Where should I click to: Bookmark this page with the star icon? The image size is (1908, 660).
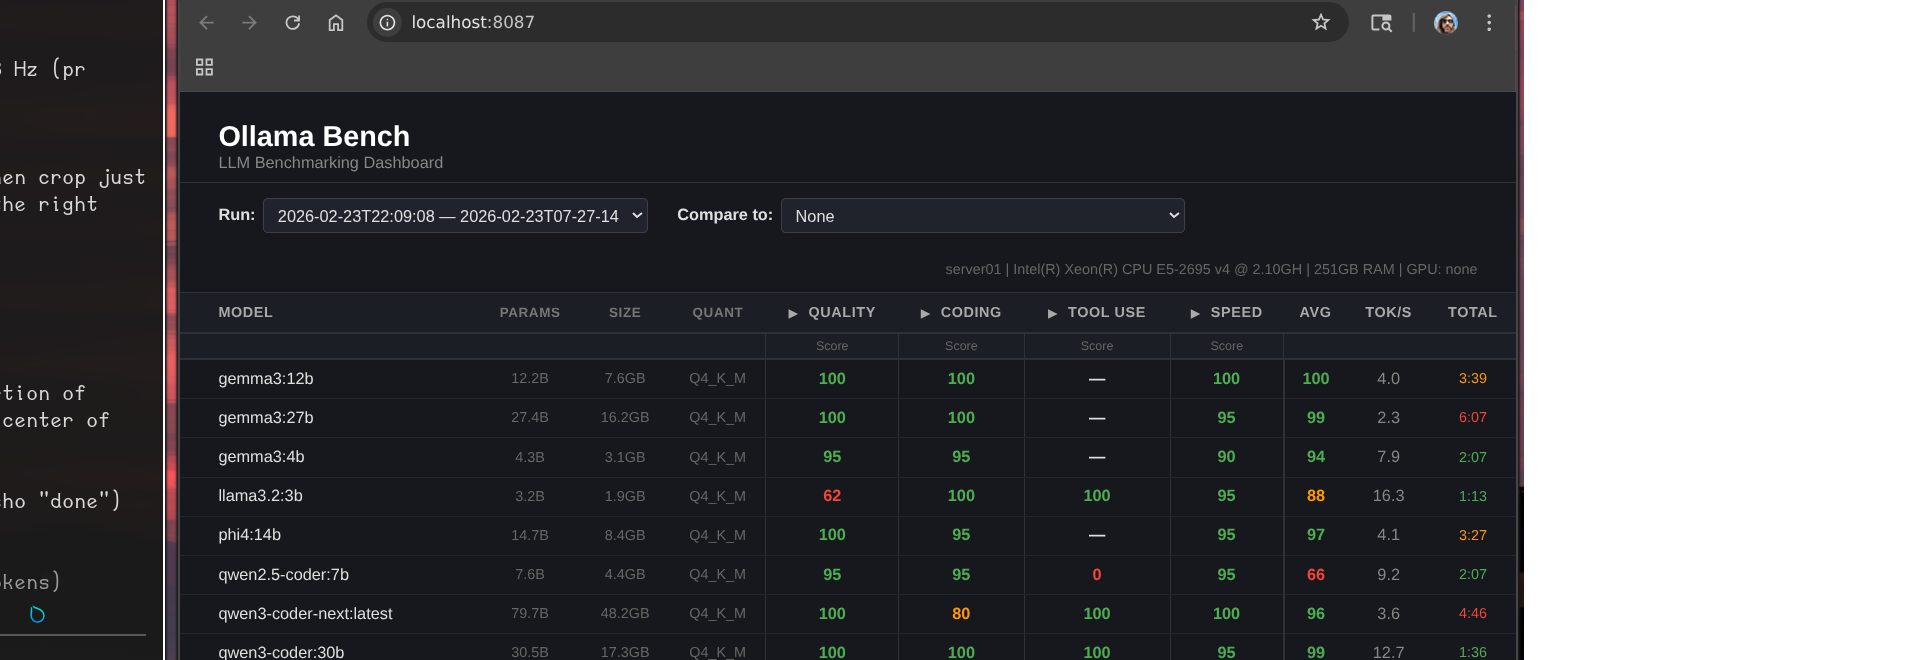coord(1321,22)
